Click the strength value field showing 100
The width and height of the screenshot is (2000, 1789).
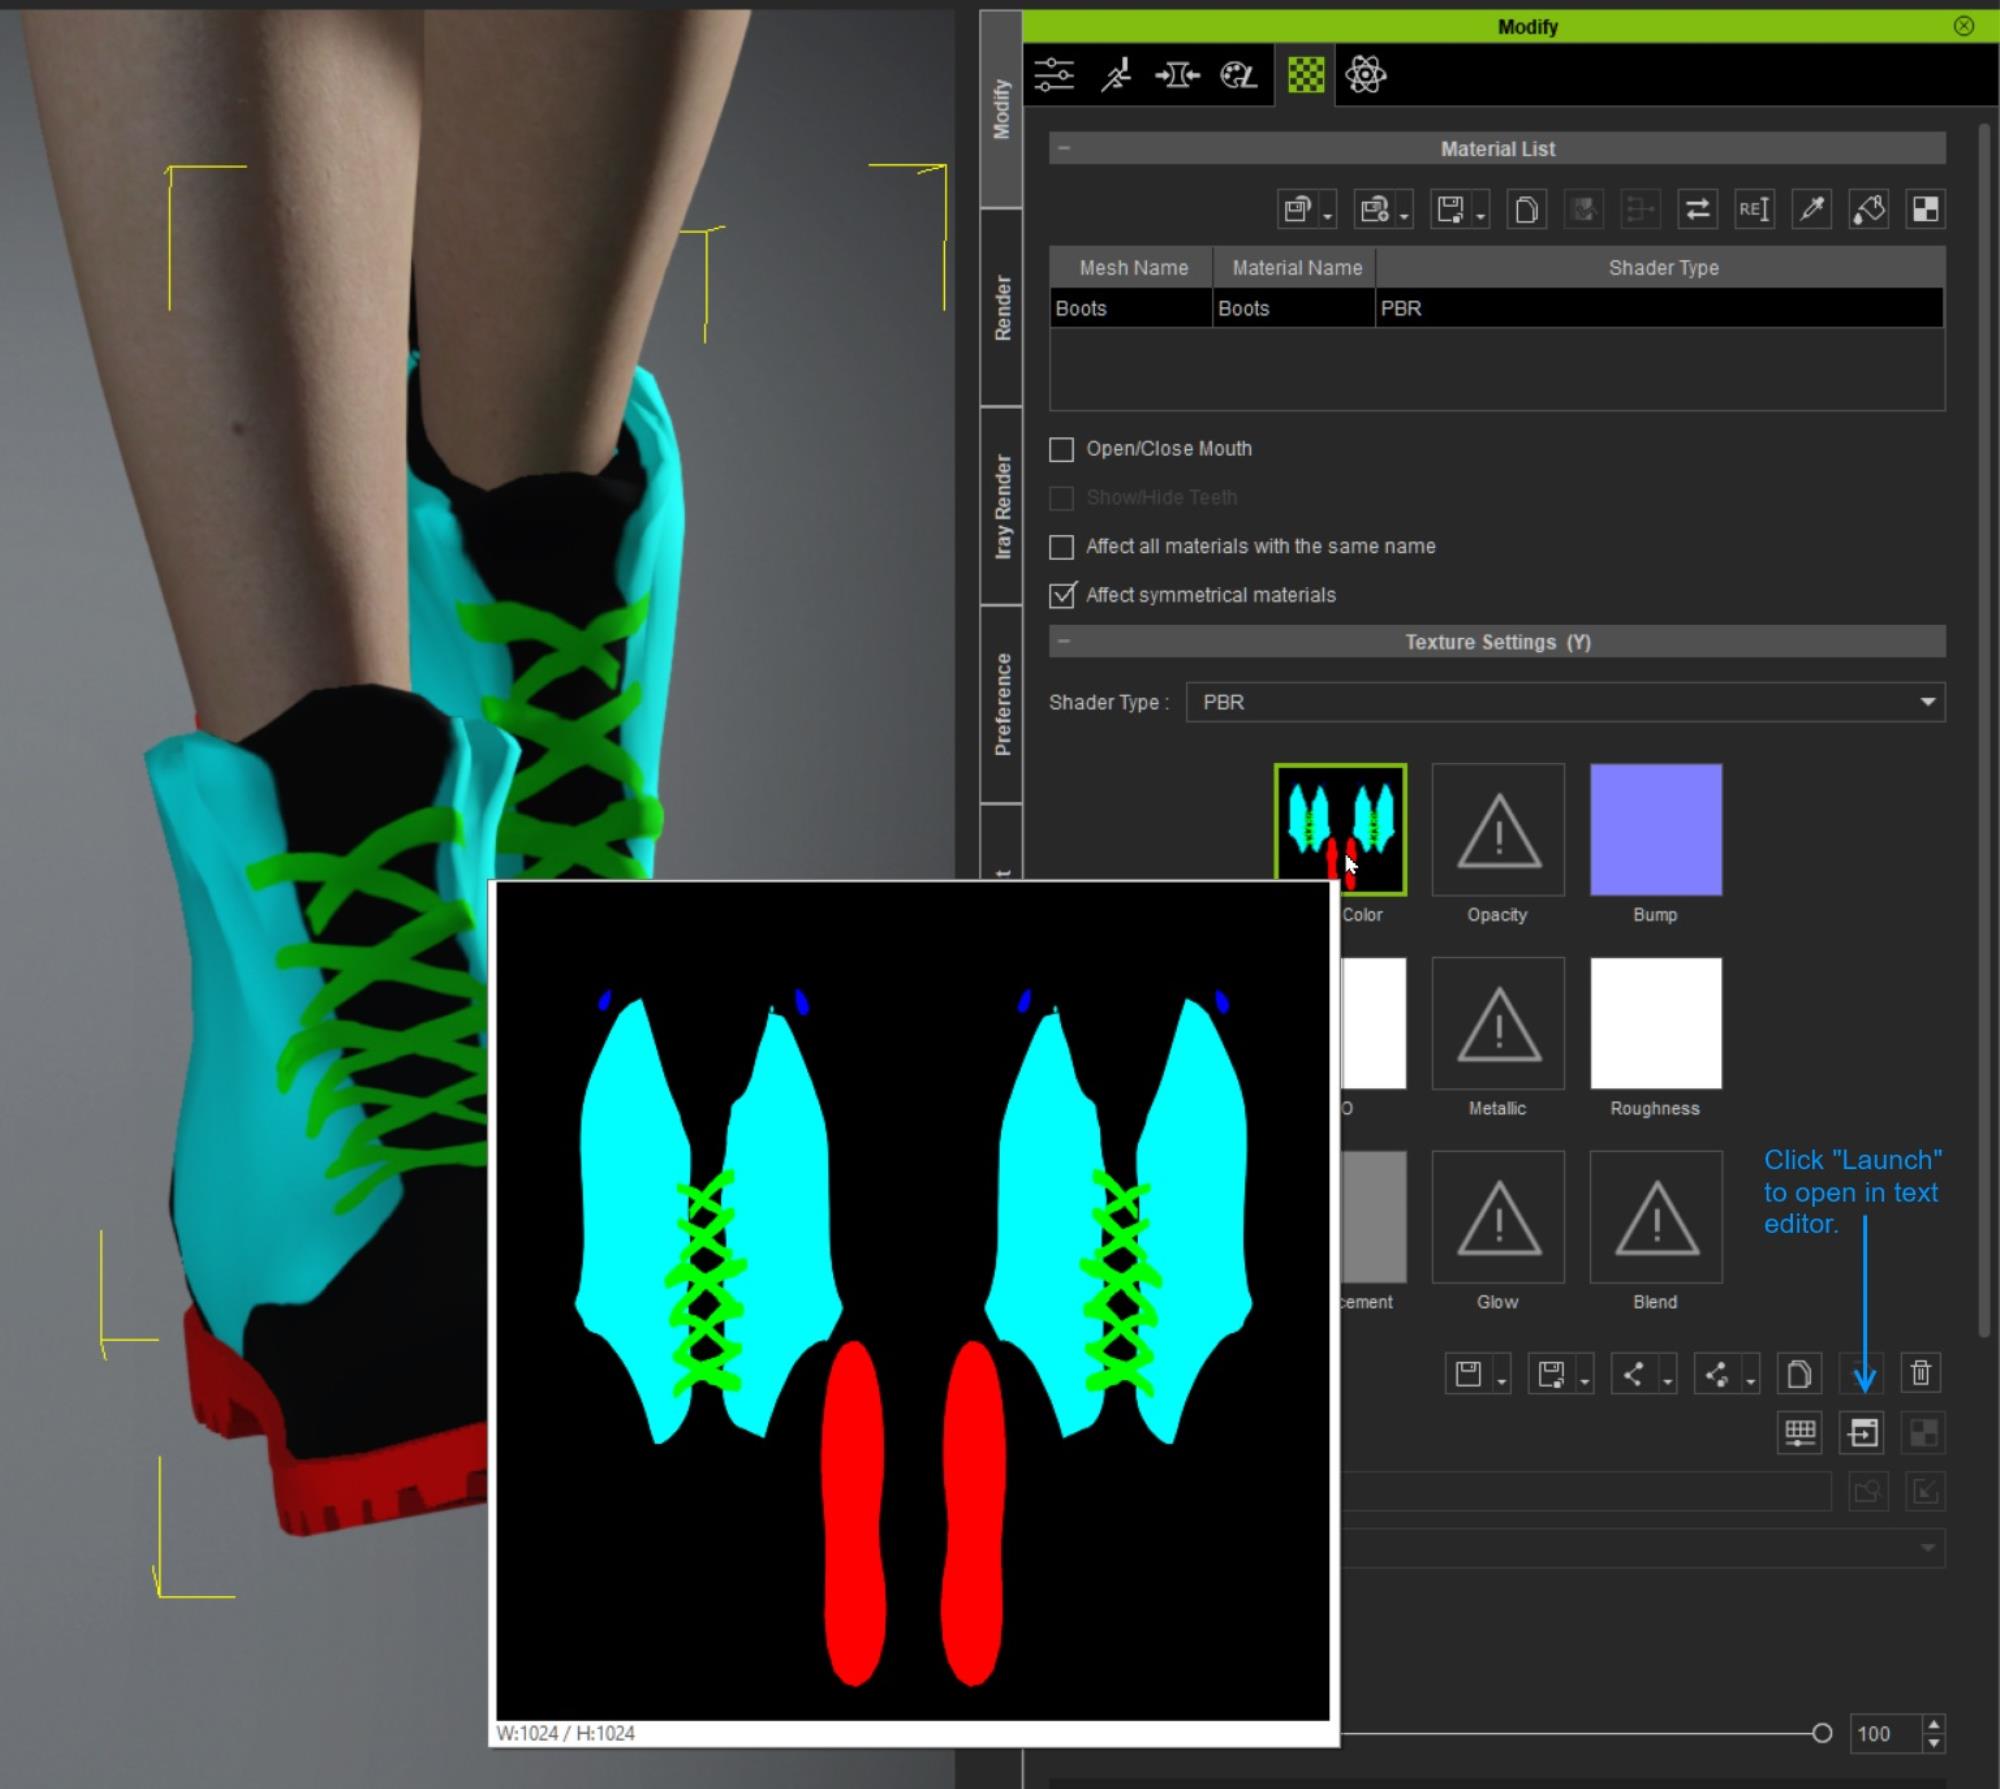click(1886, 1734)
